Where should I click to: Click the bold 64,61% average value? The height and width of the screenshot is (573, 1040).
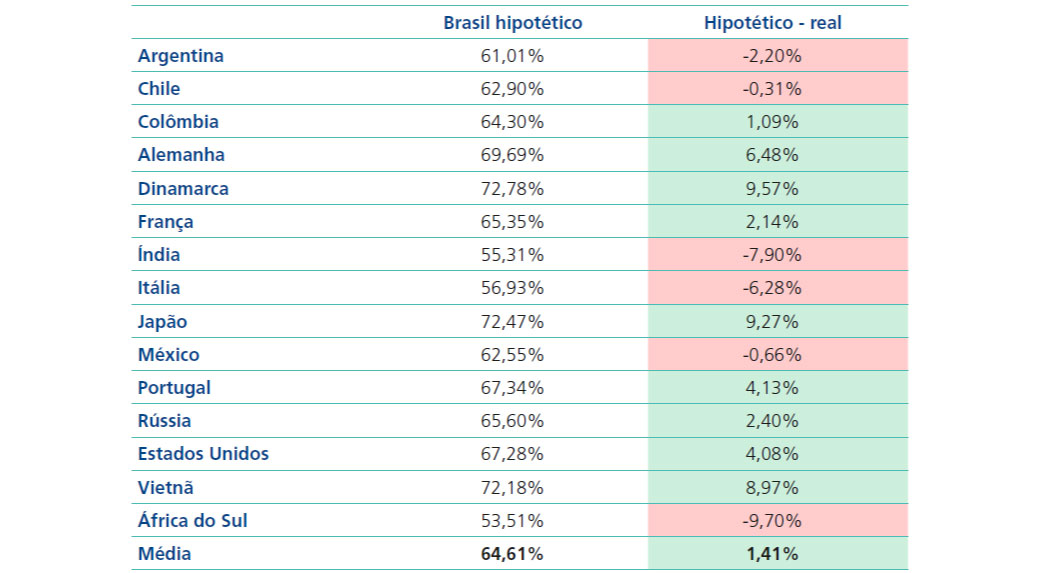click(x=512, y=554)
